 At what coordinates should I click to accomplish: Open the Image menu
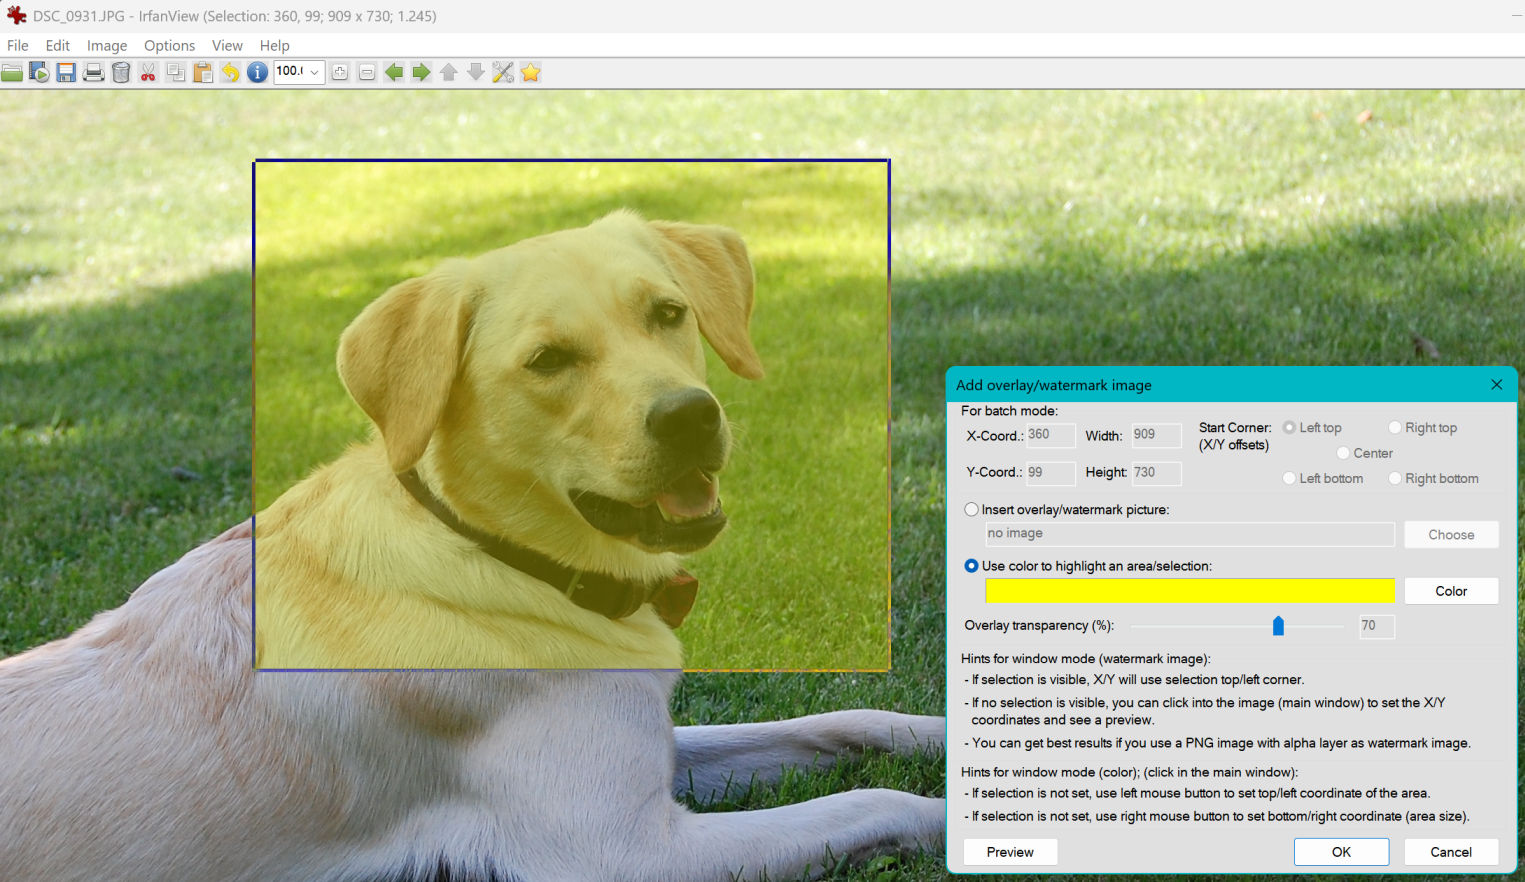[106, 46]
